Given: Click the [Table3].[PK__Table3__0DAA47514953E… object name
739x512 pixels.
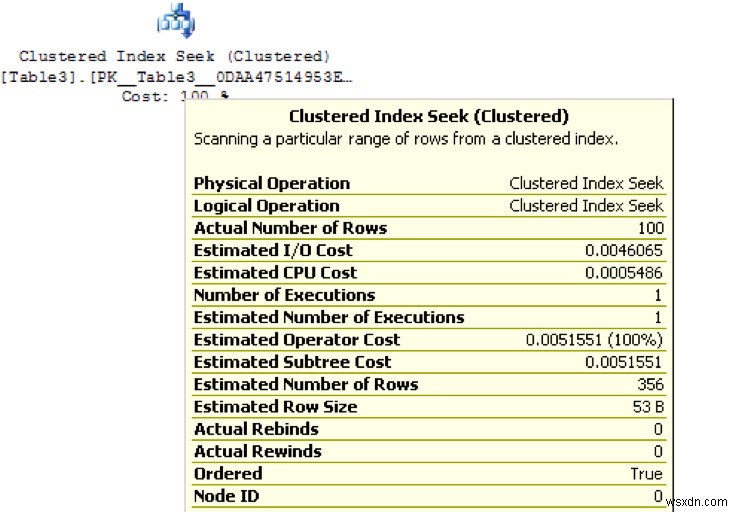Looking at the screenshot, I should [x=176, y=77].
